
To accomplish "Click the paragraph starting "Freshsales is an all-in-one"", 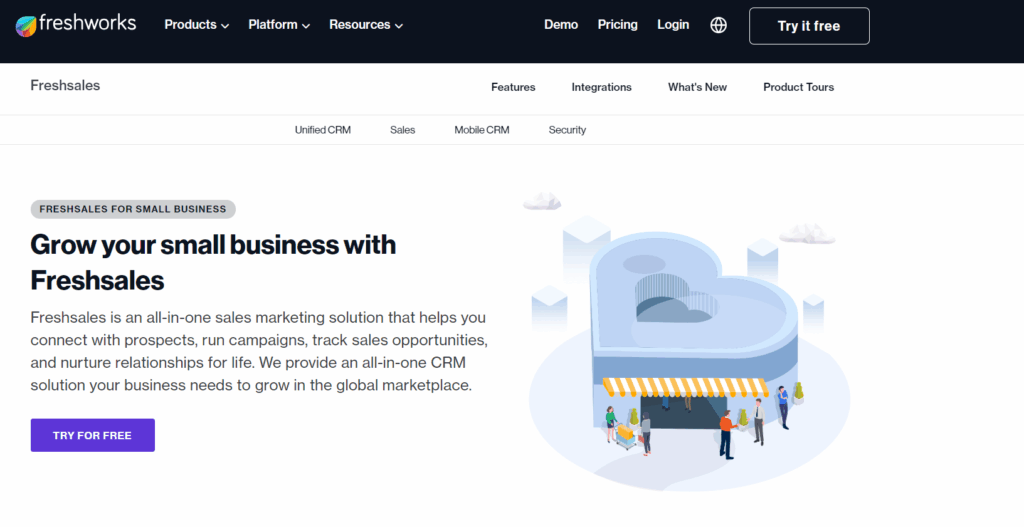I will 259,351.
